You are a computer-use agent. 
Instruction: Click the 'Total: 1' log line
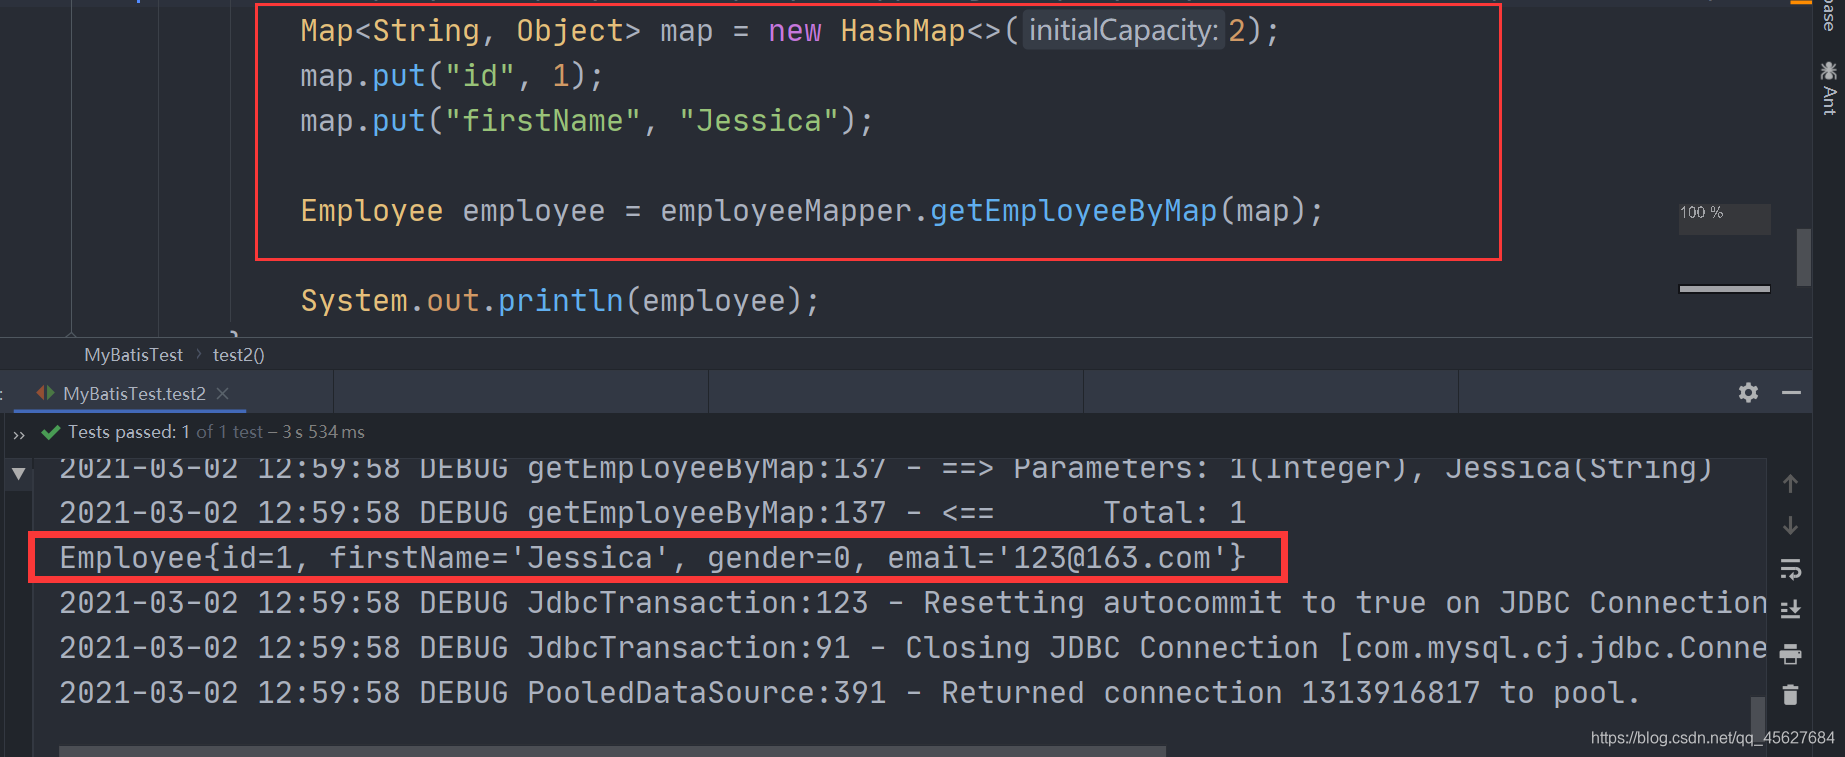653,513
